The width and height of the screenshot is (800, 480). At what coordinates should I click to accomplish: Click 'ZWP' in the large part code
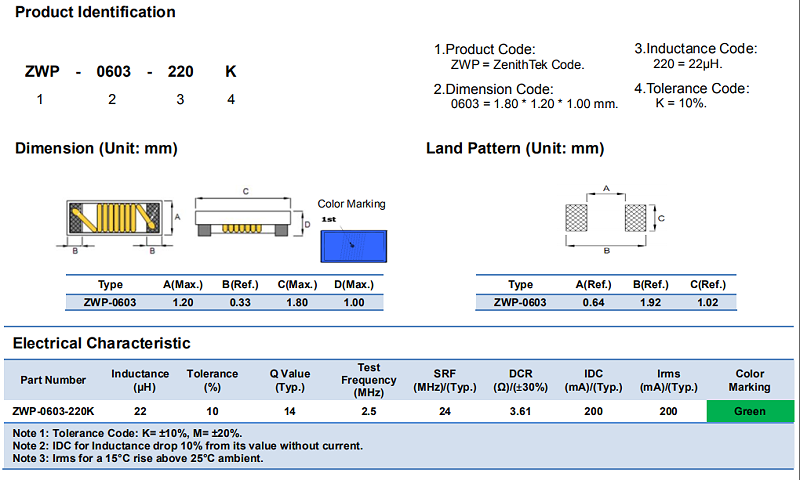pos(42,72)
